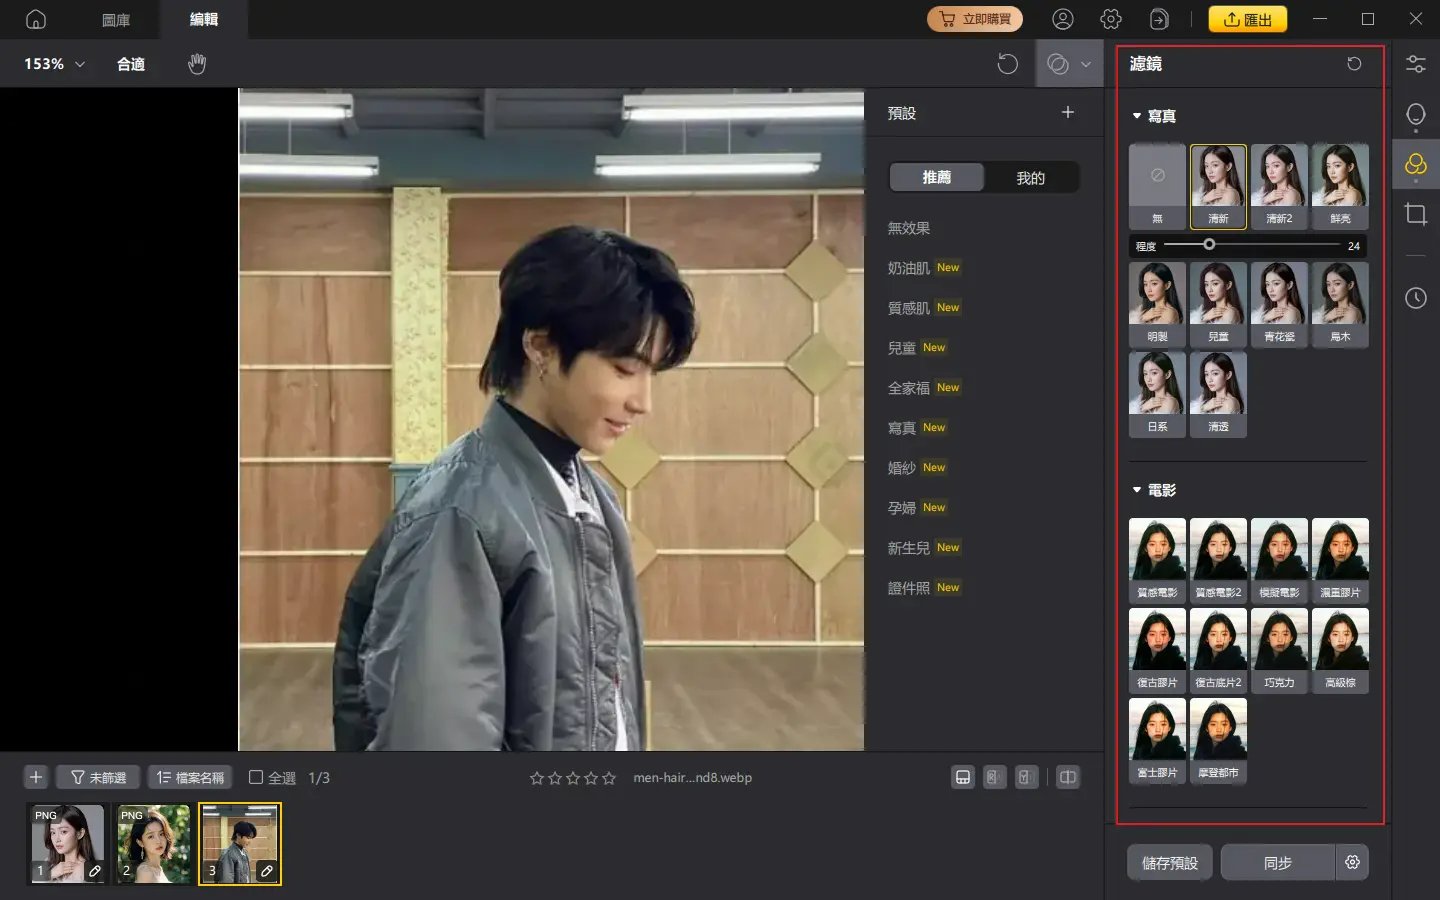Open sync settings gear next to 同步
The image size is (1440, 900).
[1352, 862]
